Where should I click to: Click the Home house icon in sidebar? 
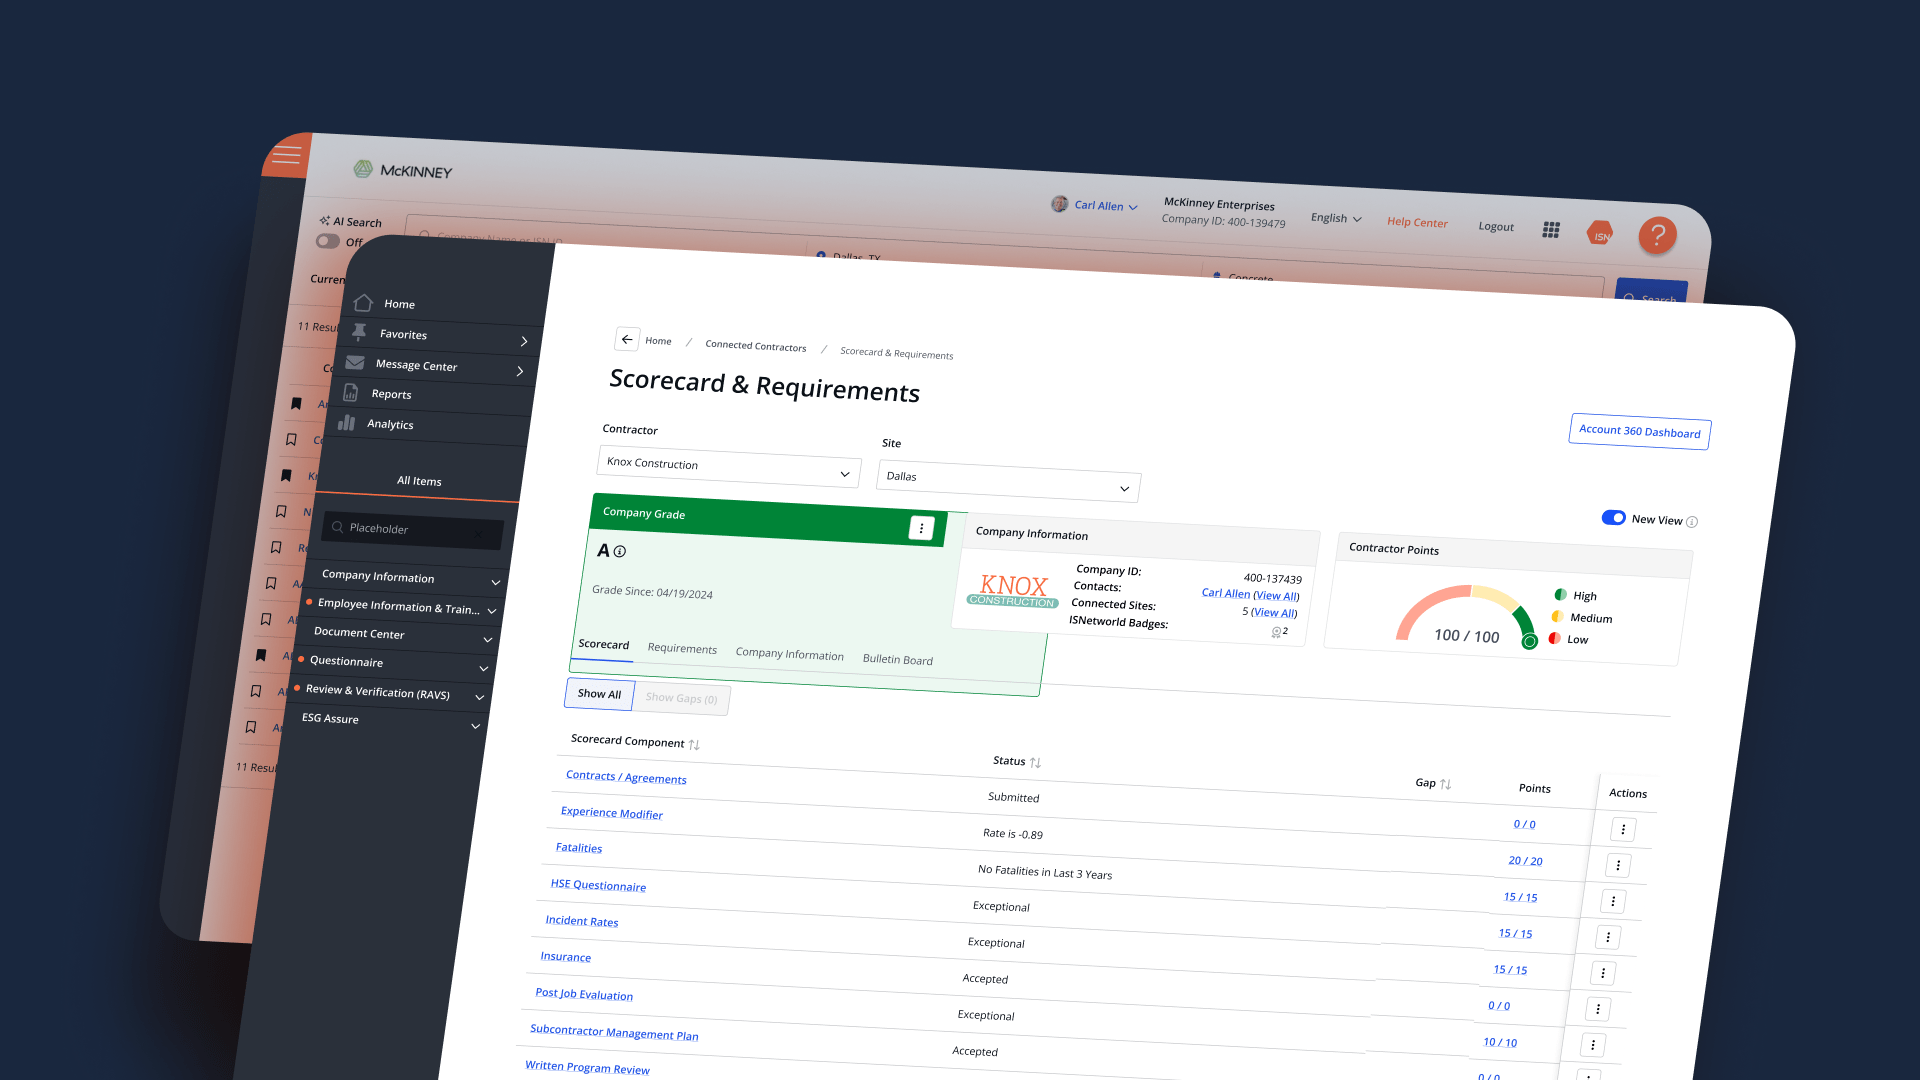[363, 302]
